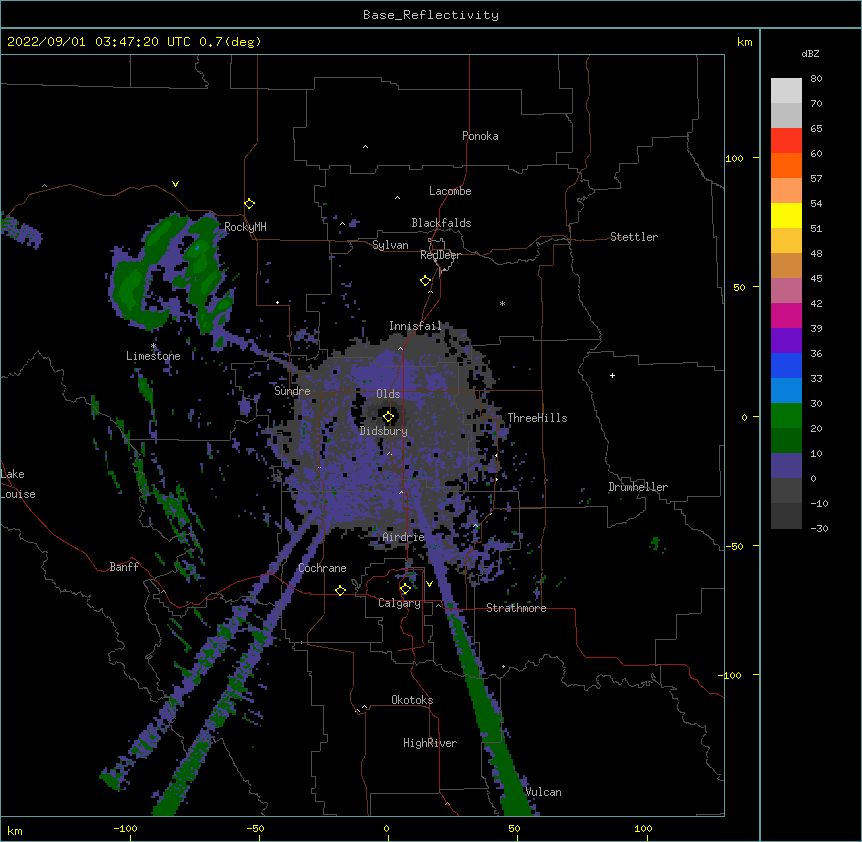Click the red swatch in dBZ legend

(x=786, y=141)
